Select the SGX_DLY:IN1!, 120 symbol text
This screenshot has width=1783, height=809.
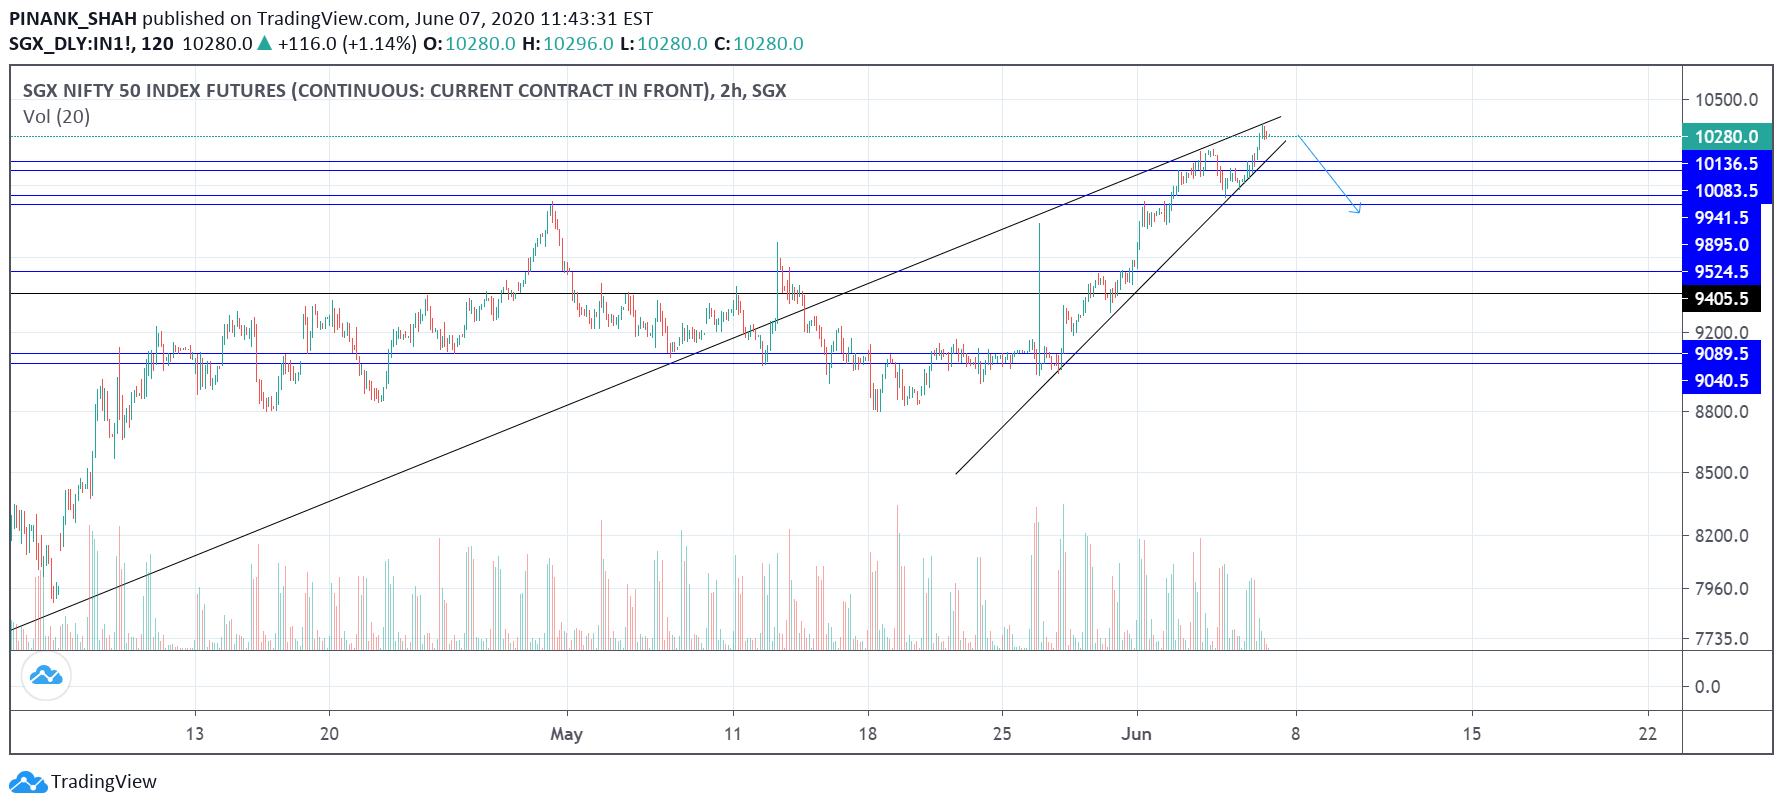pyautogui.click(x=91, y=44)
